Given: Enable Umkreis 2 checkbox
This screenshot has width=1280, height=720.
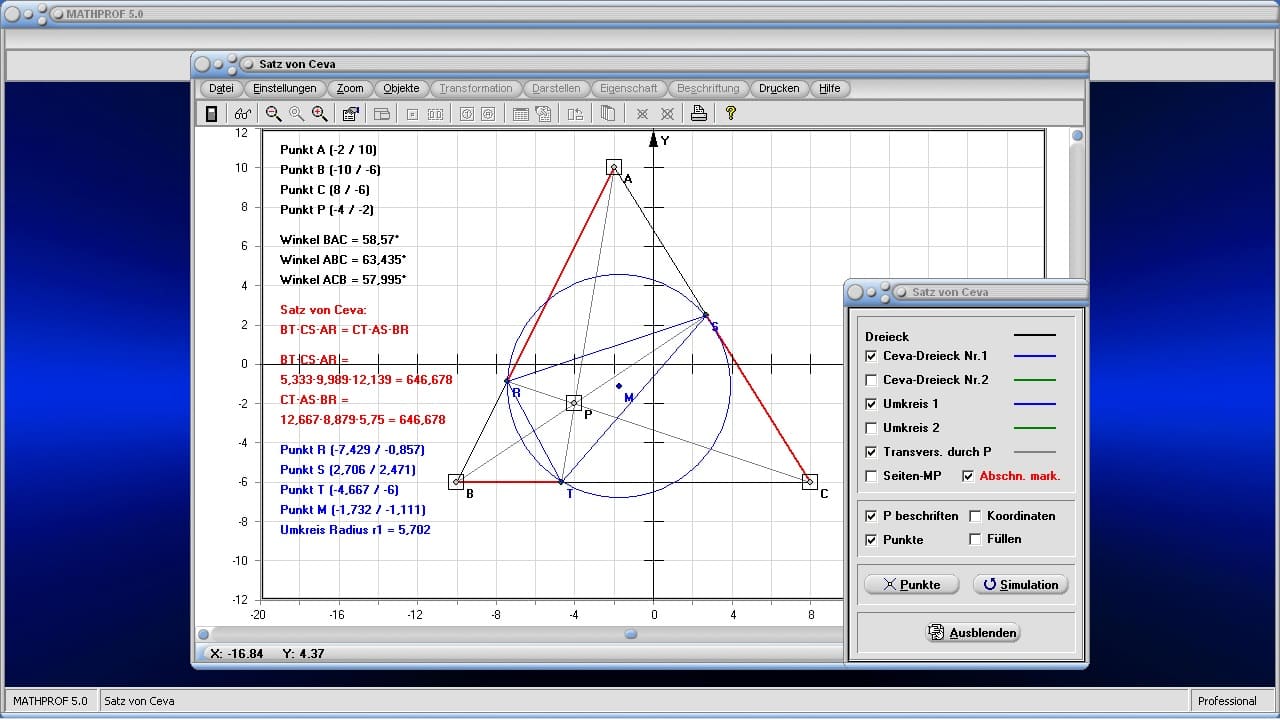Looking at the screenshot, I should coord(871,428).
